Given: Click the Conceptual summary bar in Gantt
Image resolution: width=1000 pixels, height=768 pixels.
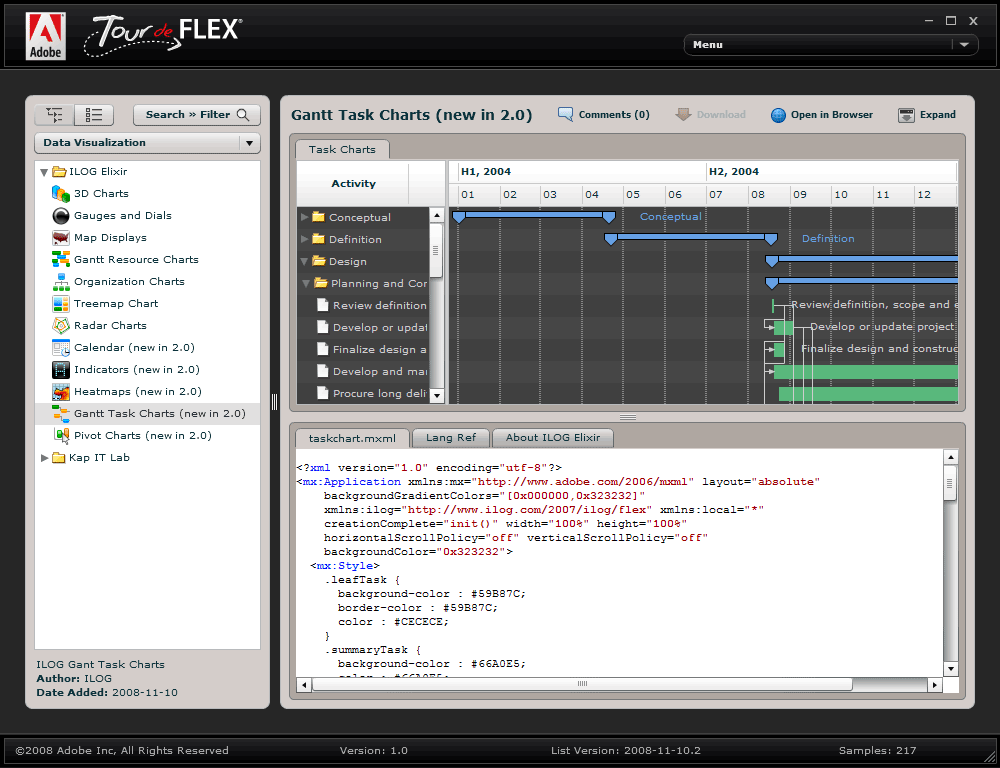Looking at the screenshot, I should click(534, 217).
